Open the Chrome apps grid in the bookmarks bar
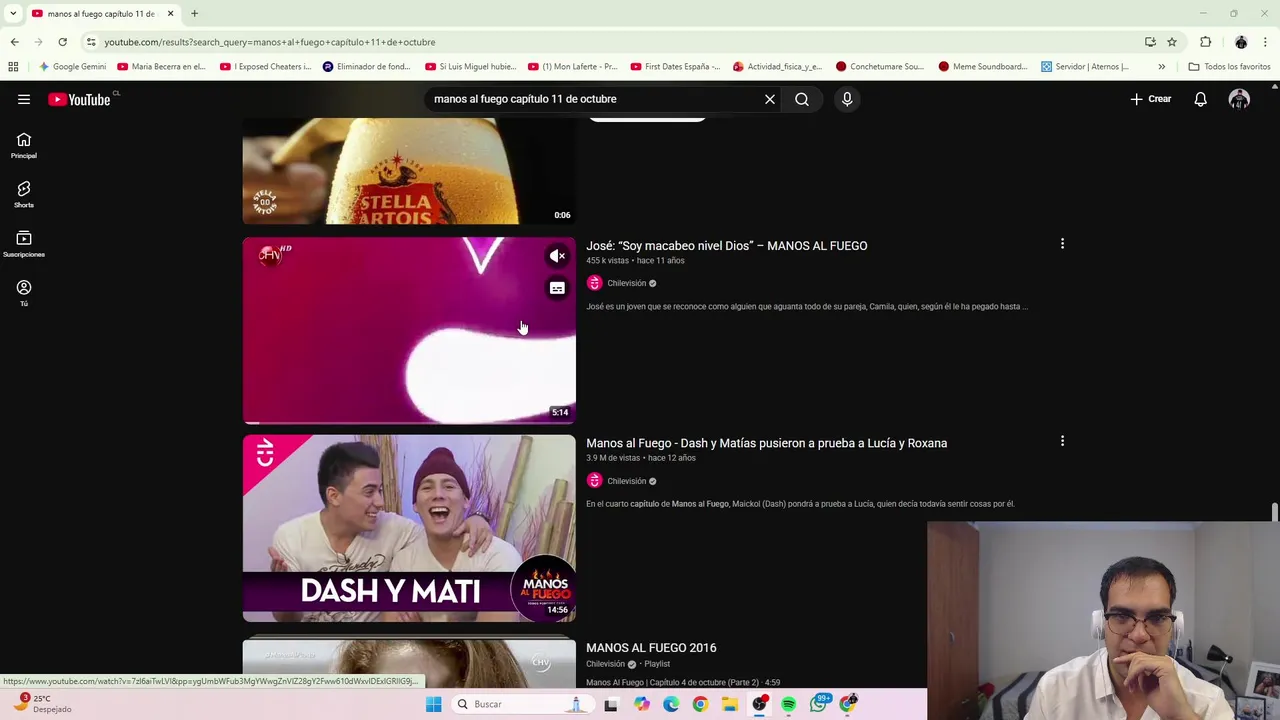This screenshot has width=1280, height=720. (13, 67)
